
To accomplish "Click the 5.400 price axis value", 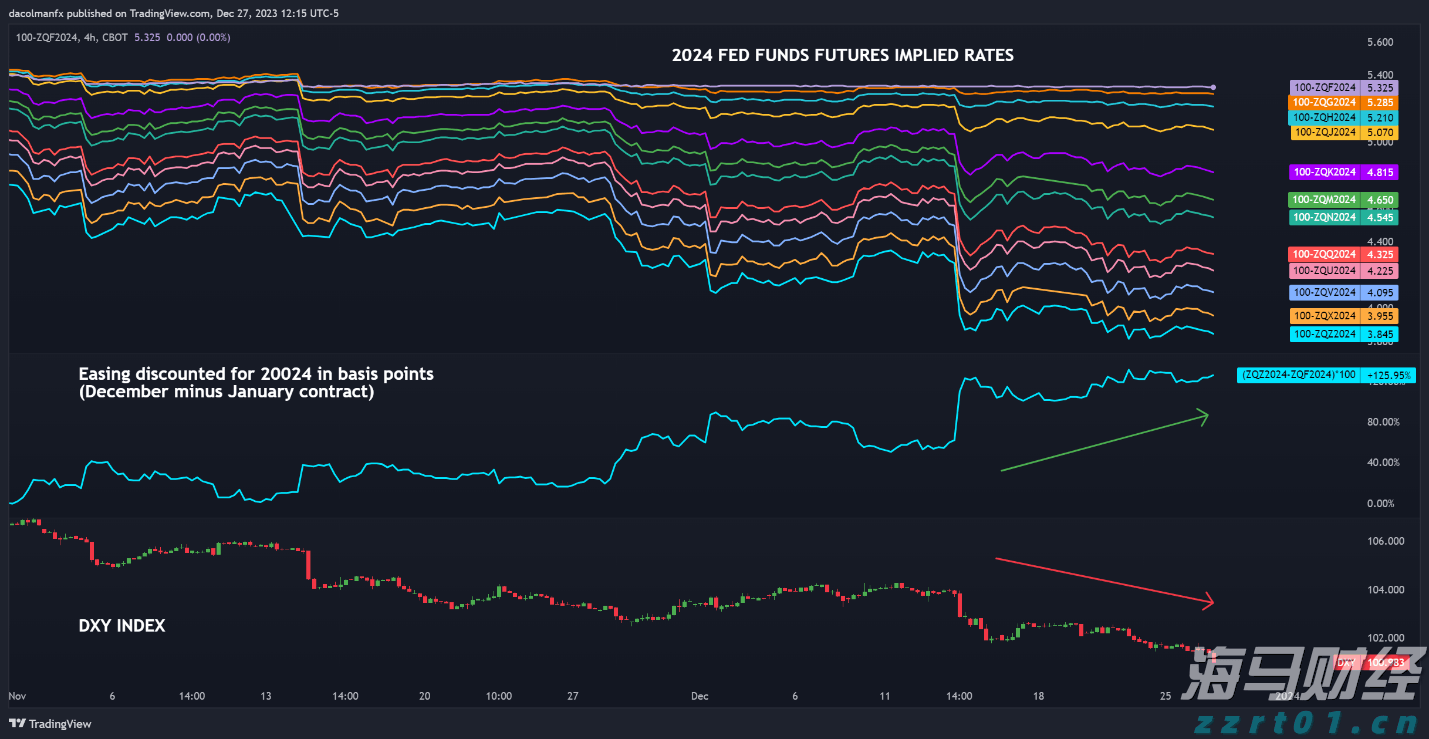I will (x=1379, y=75).
